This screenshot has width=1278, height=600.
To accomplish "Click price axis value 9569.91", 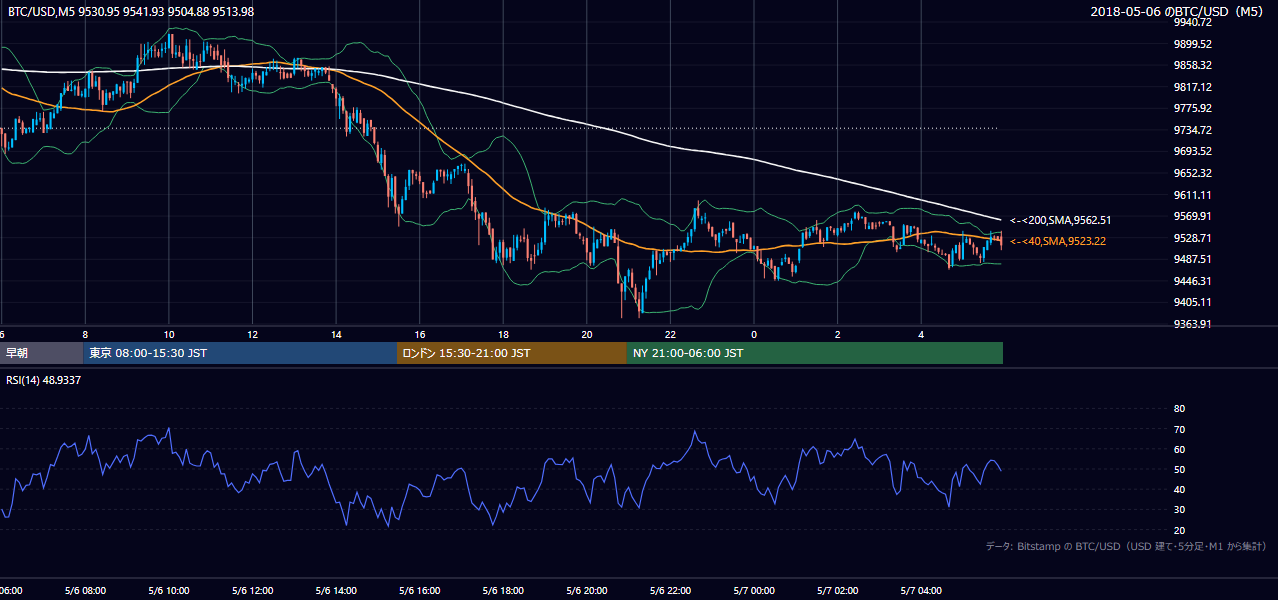I will 1193,216.
